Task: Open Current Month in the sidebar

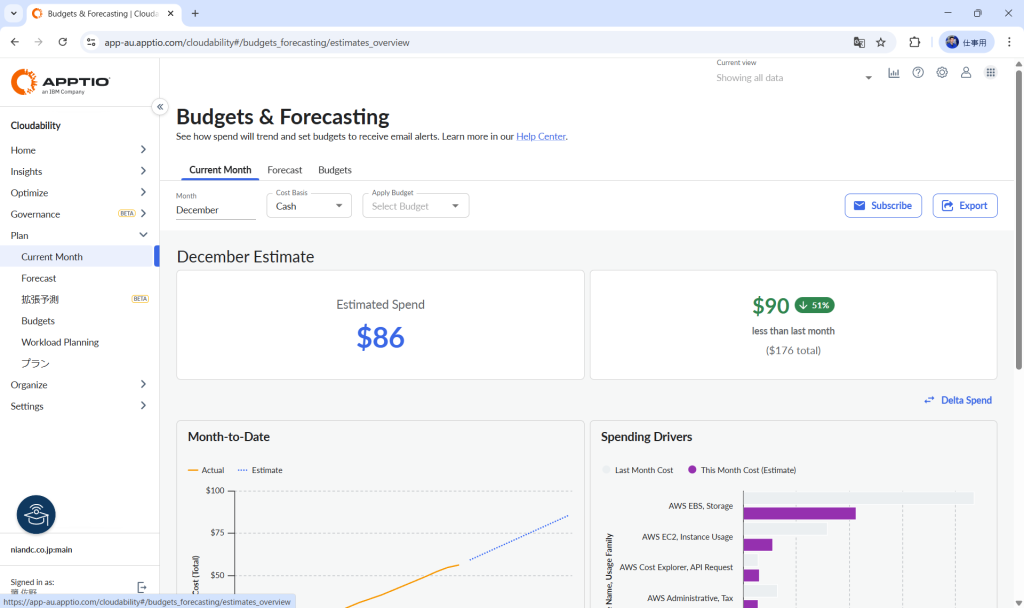Action: tap(79, 257)
